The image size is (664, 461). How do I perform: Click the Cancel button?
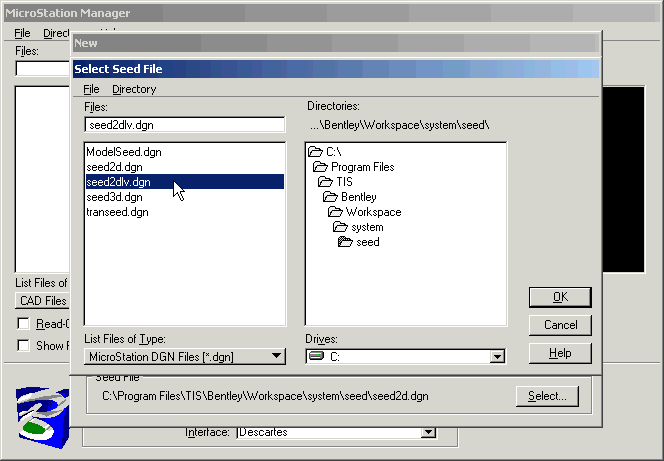click(560, 325)
